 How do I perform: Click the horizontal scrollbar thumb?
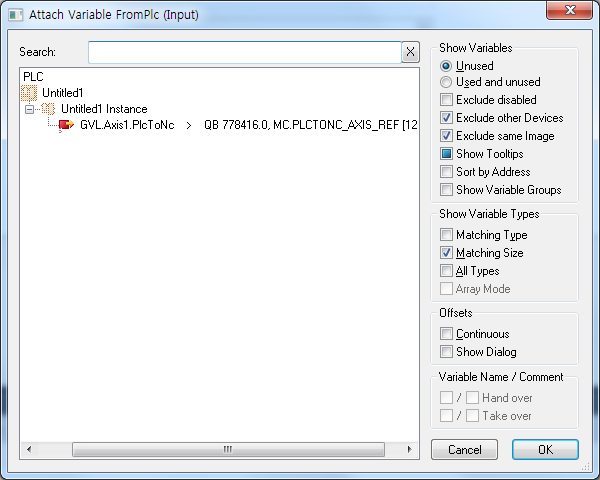pyautogui.click(x=228, y=449)
